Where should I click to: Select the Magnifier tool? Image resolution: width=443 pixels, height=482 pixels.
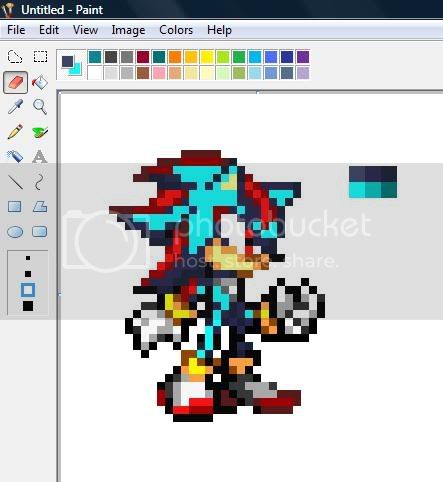pos(40,107)
